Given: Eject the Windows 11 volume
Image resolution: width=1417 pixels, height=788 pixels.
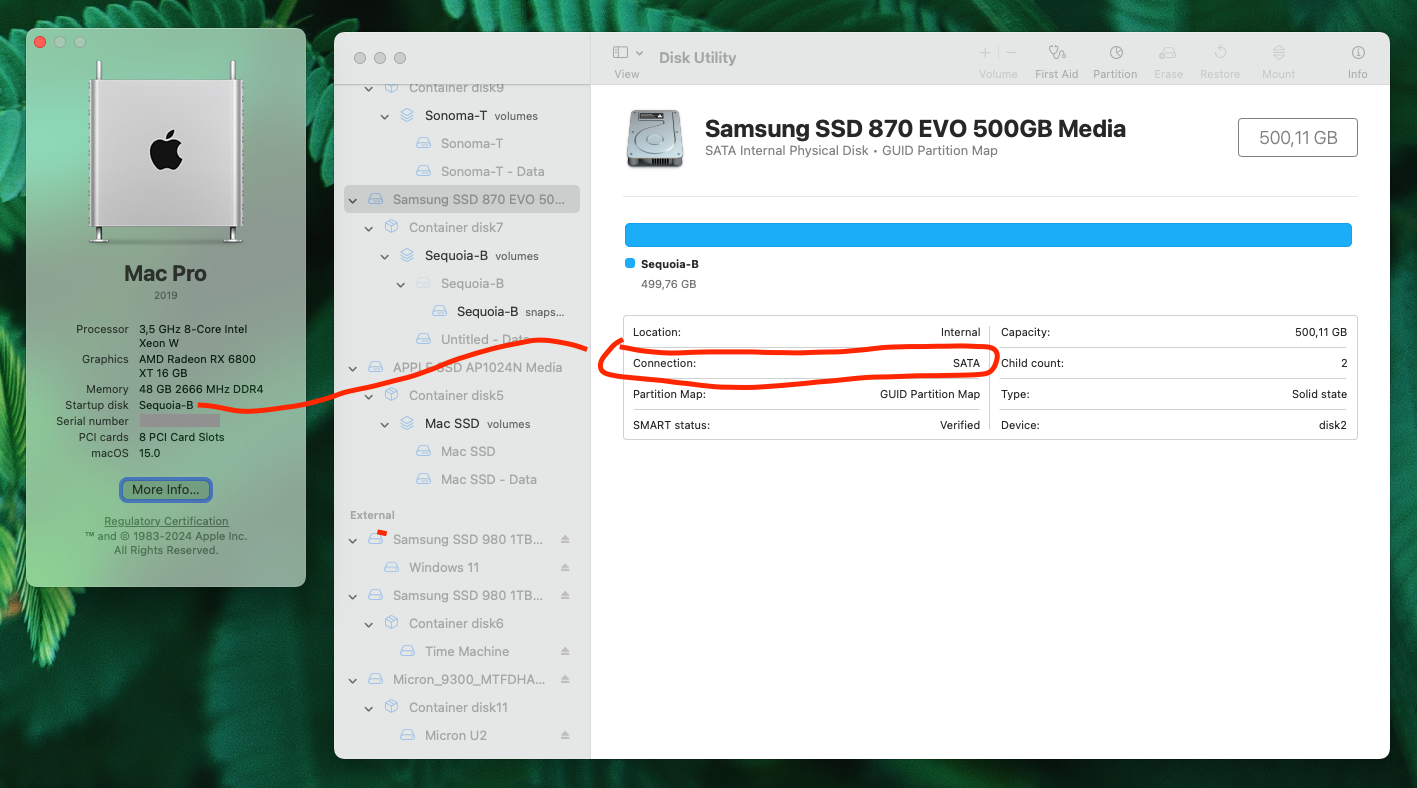Looking at the screenshot, I should [565, 567].
